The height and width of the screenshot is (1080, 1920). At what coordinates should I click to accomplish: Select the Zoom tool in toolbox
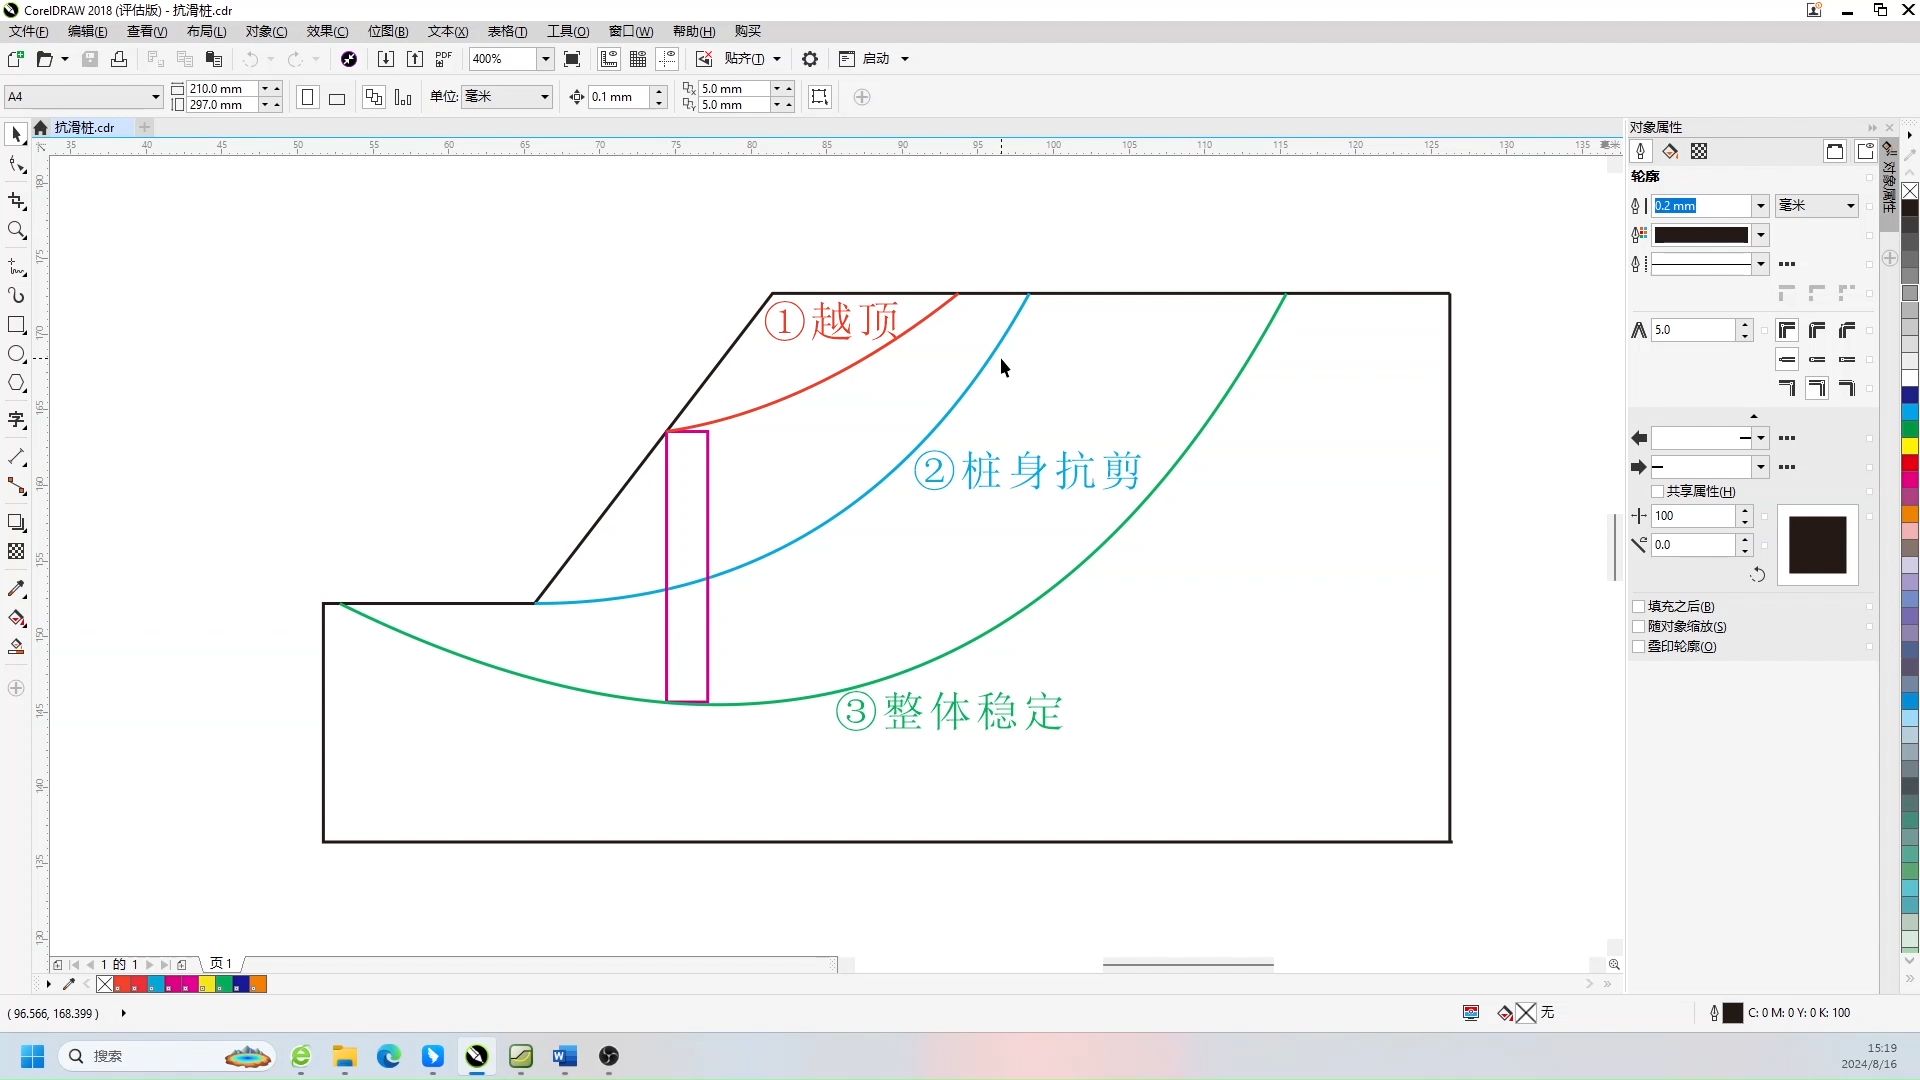(x=16, y=230)
